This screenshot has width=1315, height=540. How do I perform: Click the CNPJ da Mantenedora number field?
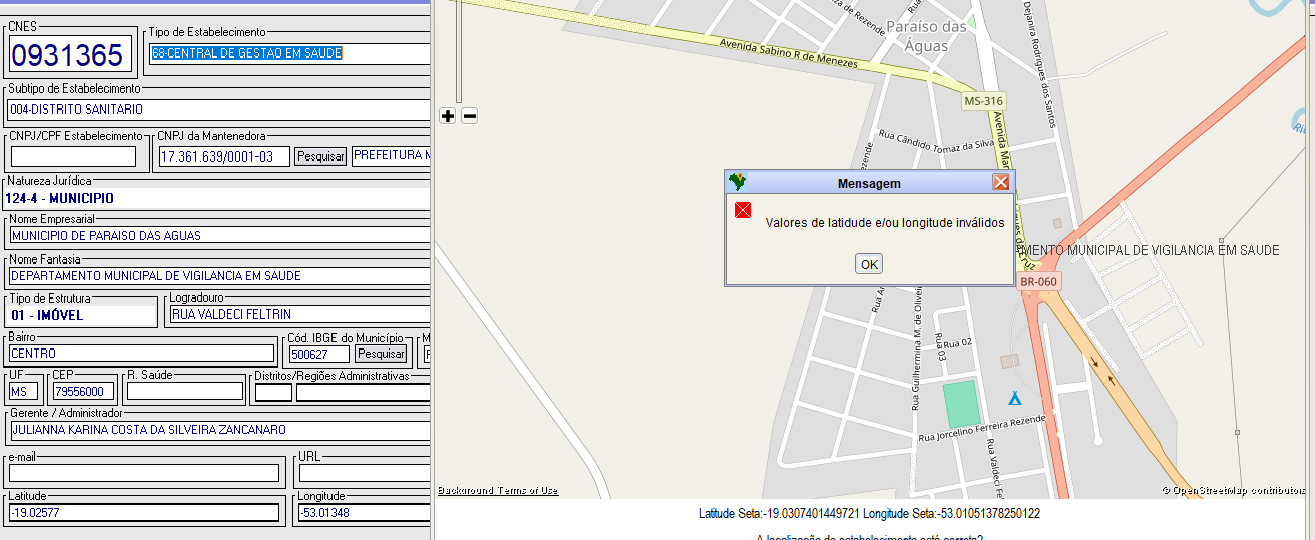point(224,156)
